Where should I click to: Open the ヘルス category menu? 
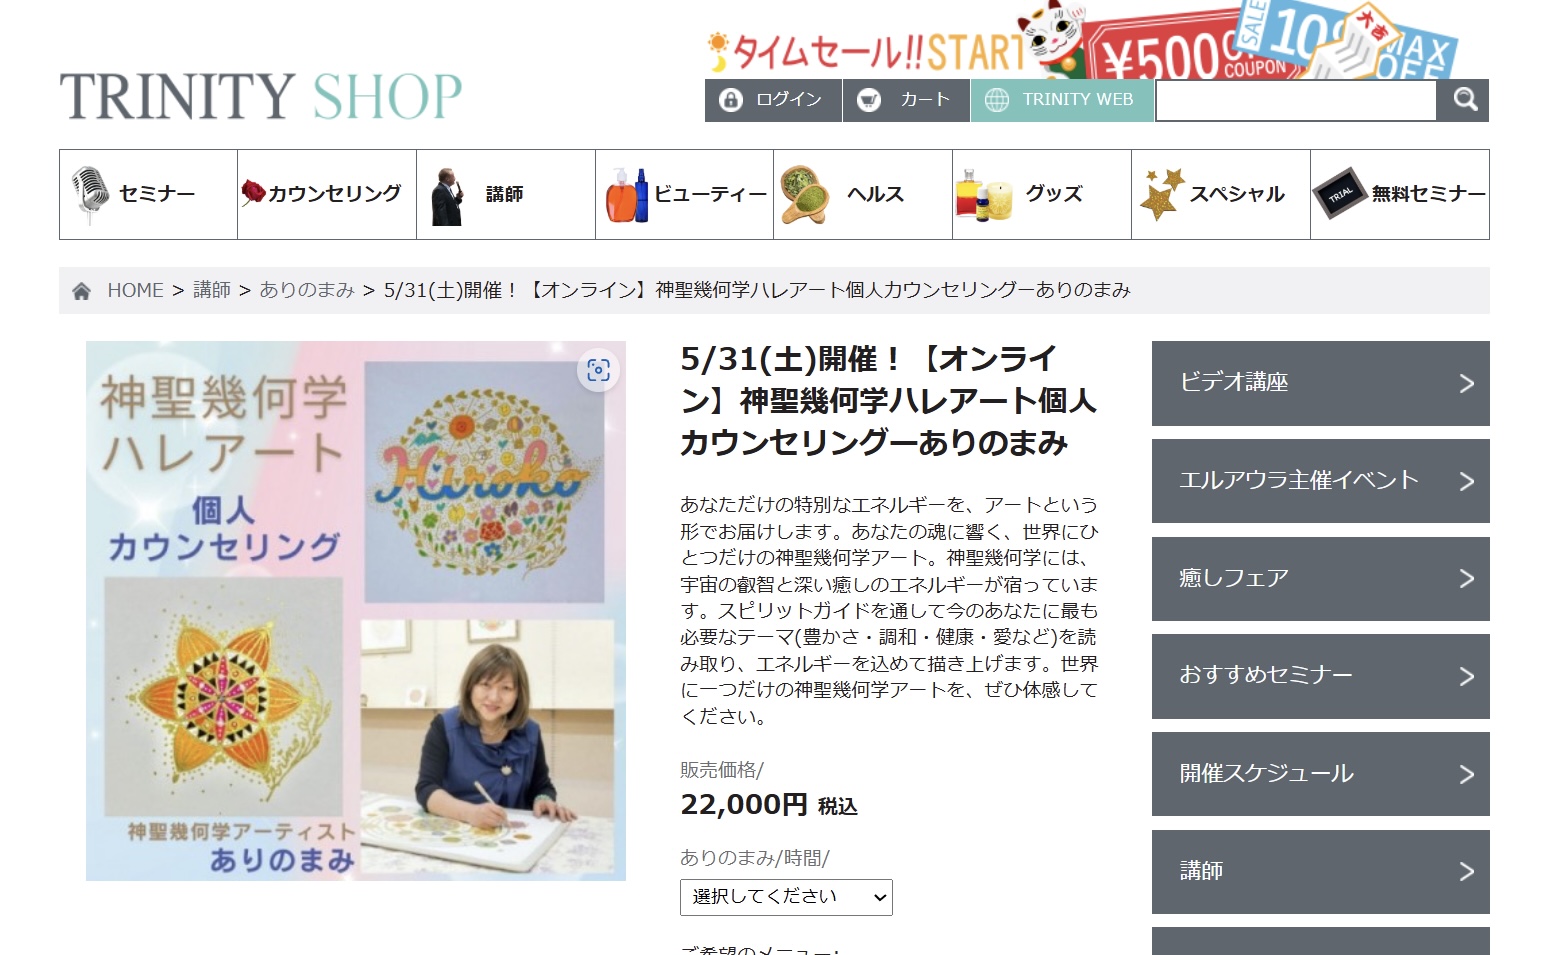pos(863,194)
